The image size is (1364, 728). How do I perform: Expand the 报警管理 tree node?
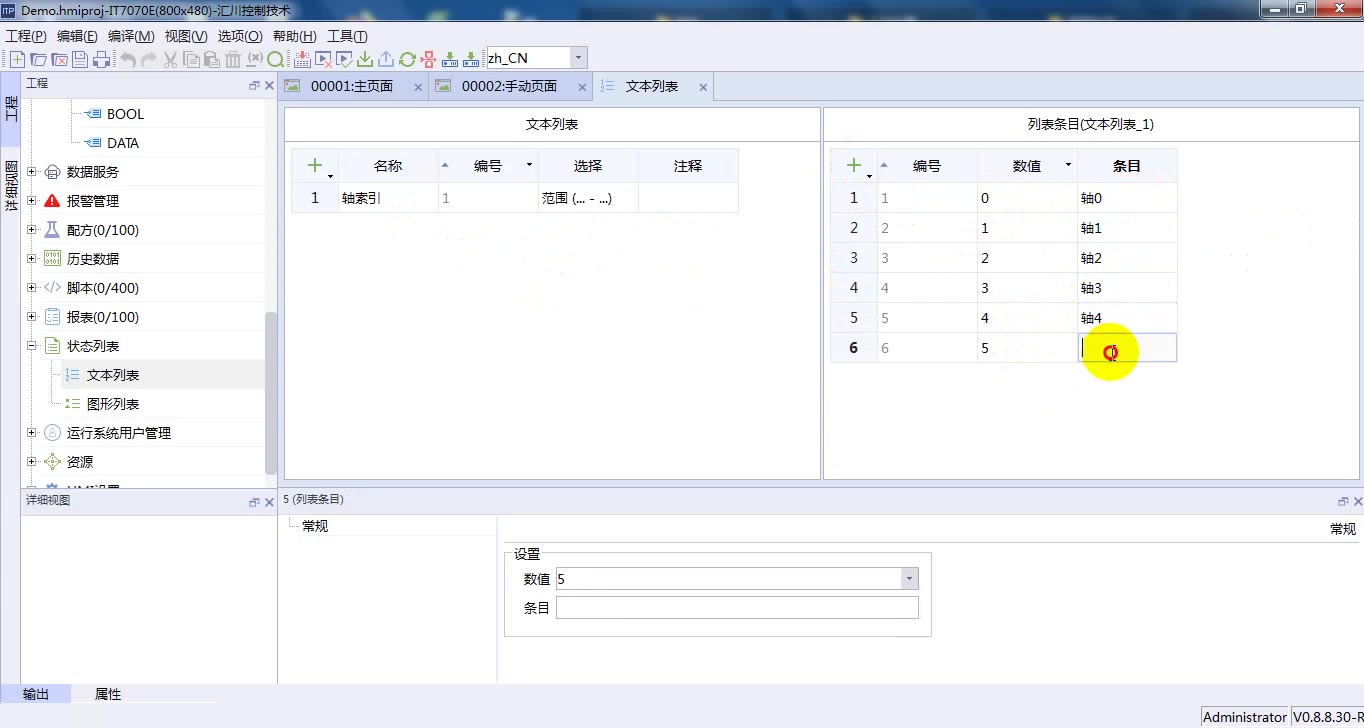coord(31,201)
